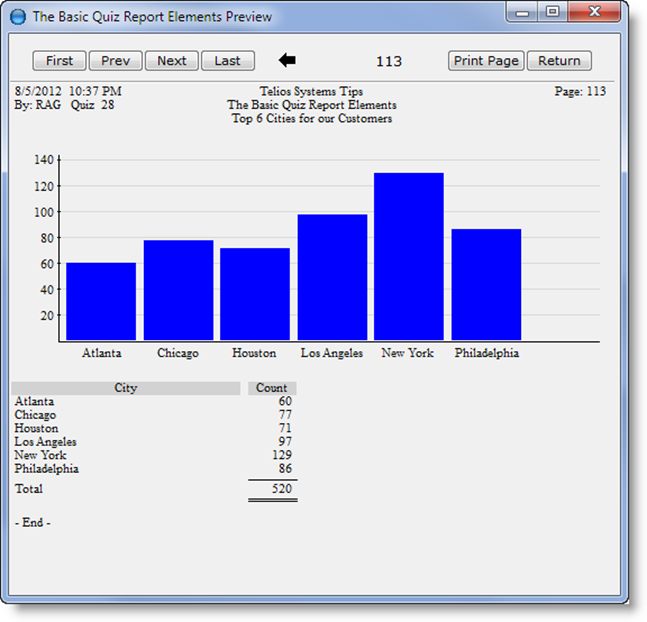Viewport: 647px width, 622px height.
Task: Close the report preview window
Action: tap(594, 12)
